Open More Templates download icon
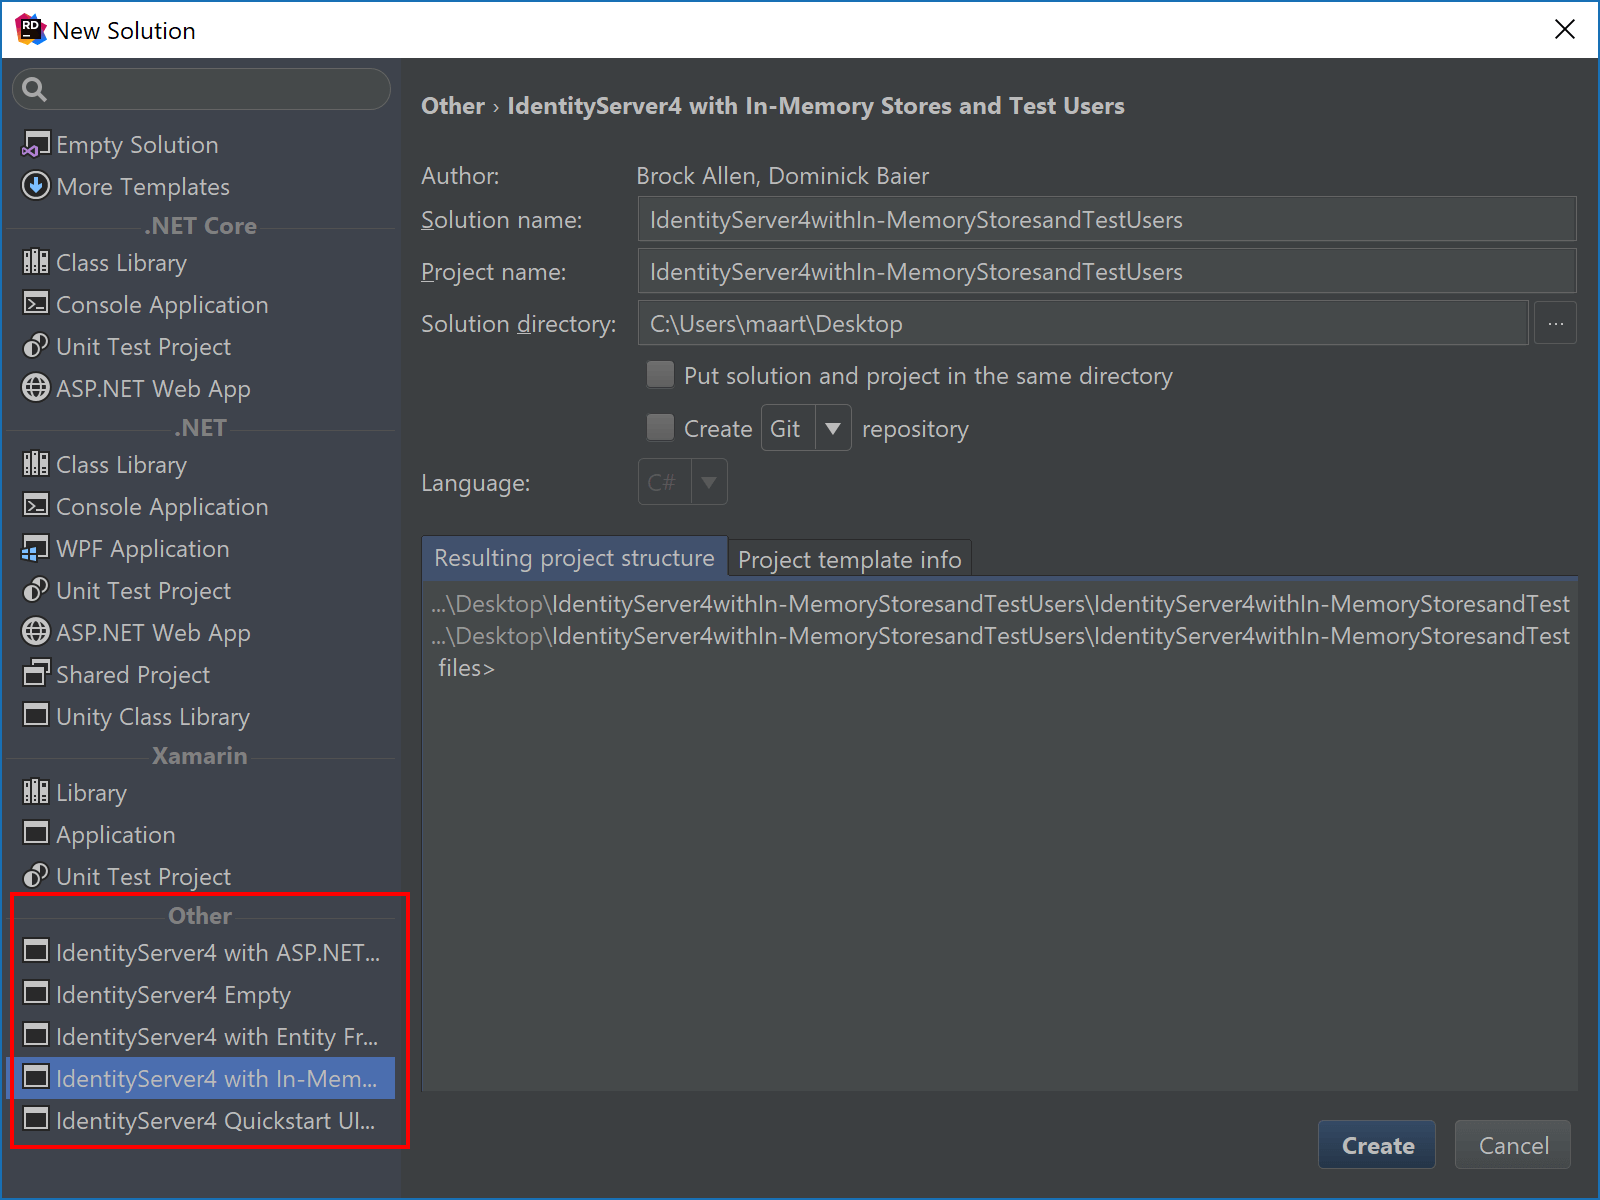 tap(36, 186)
